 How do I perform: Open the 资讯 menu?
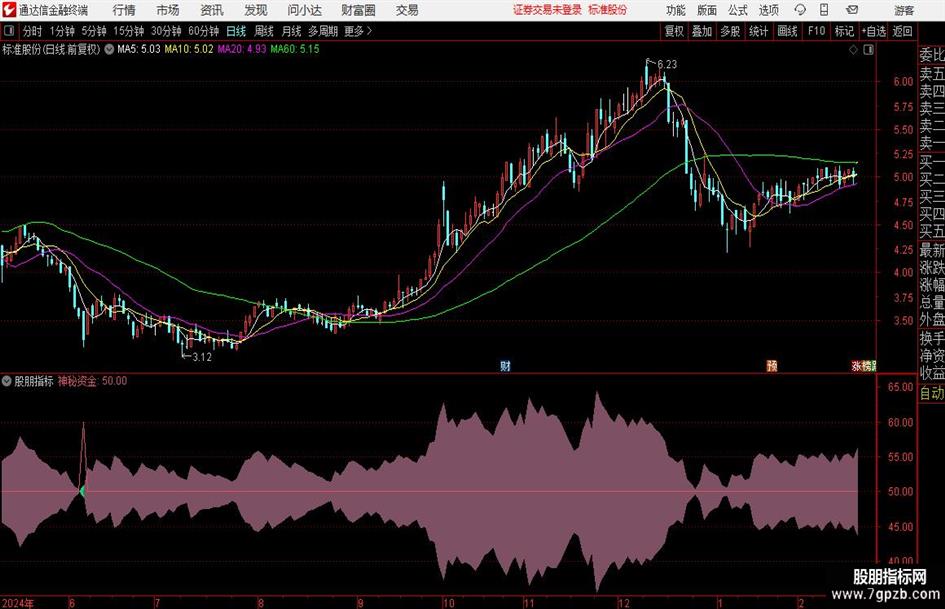[x=212, y=10]
